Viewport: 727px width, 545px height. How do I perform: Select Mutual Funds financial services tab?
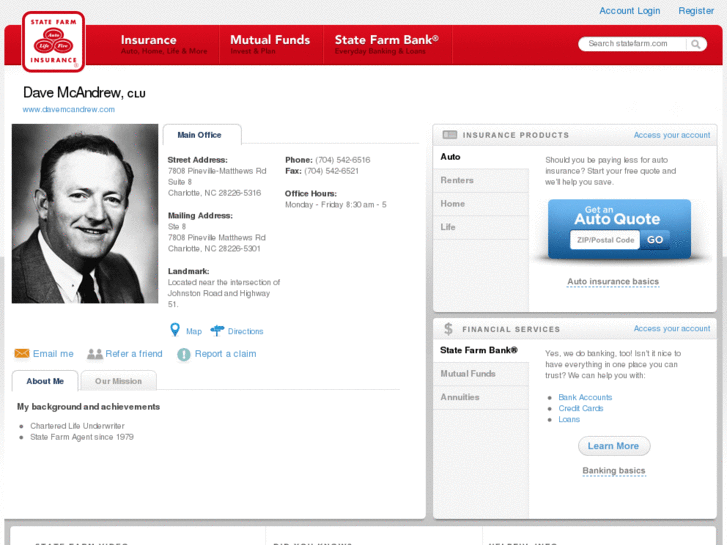[x=481, y=374]
